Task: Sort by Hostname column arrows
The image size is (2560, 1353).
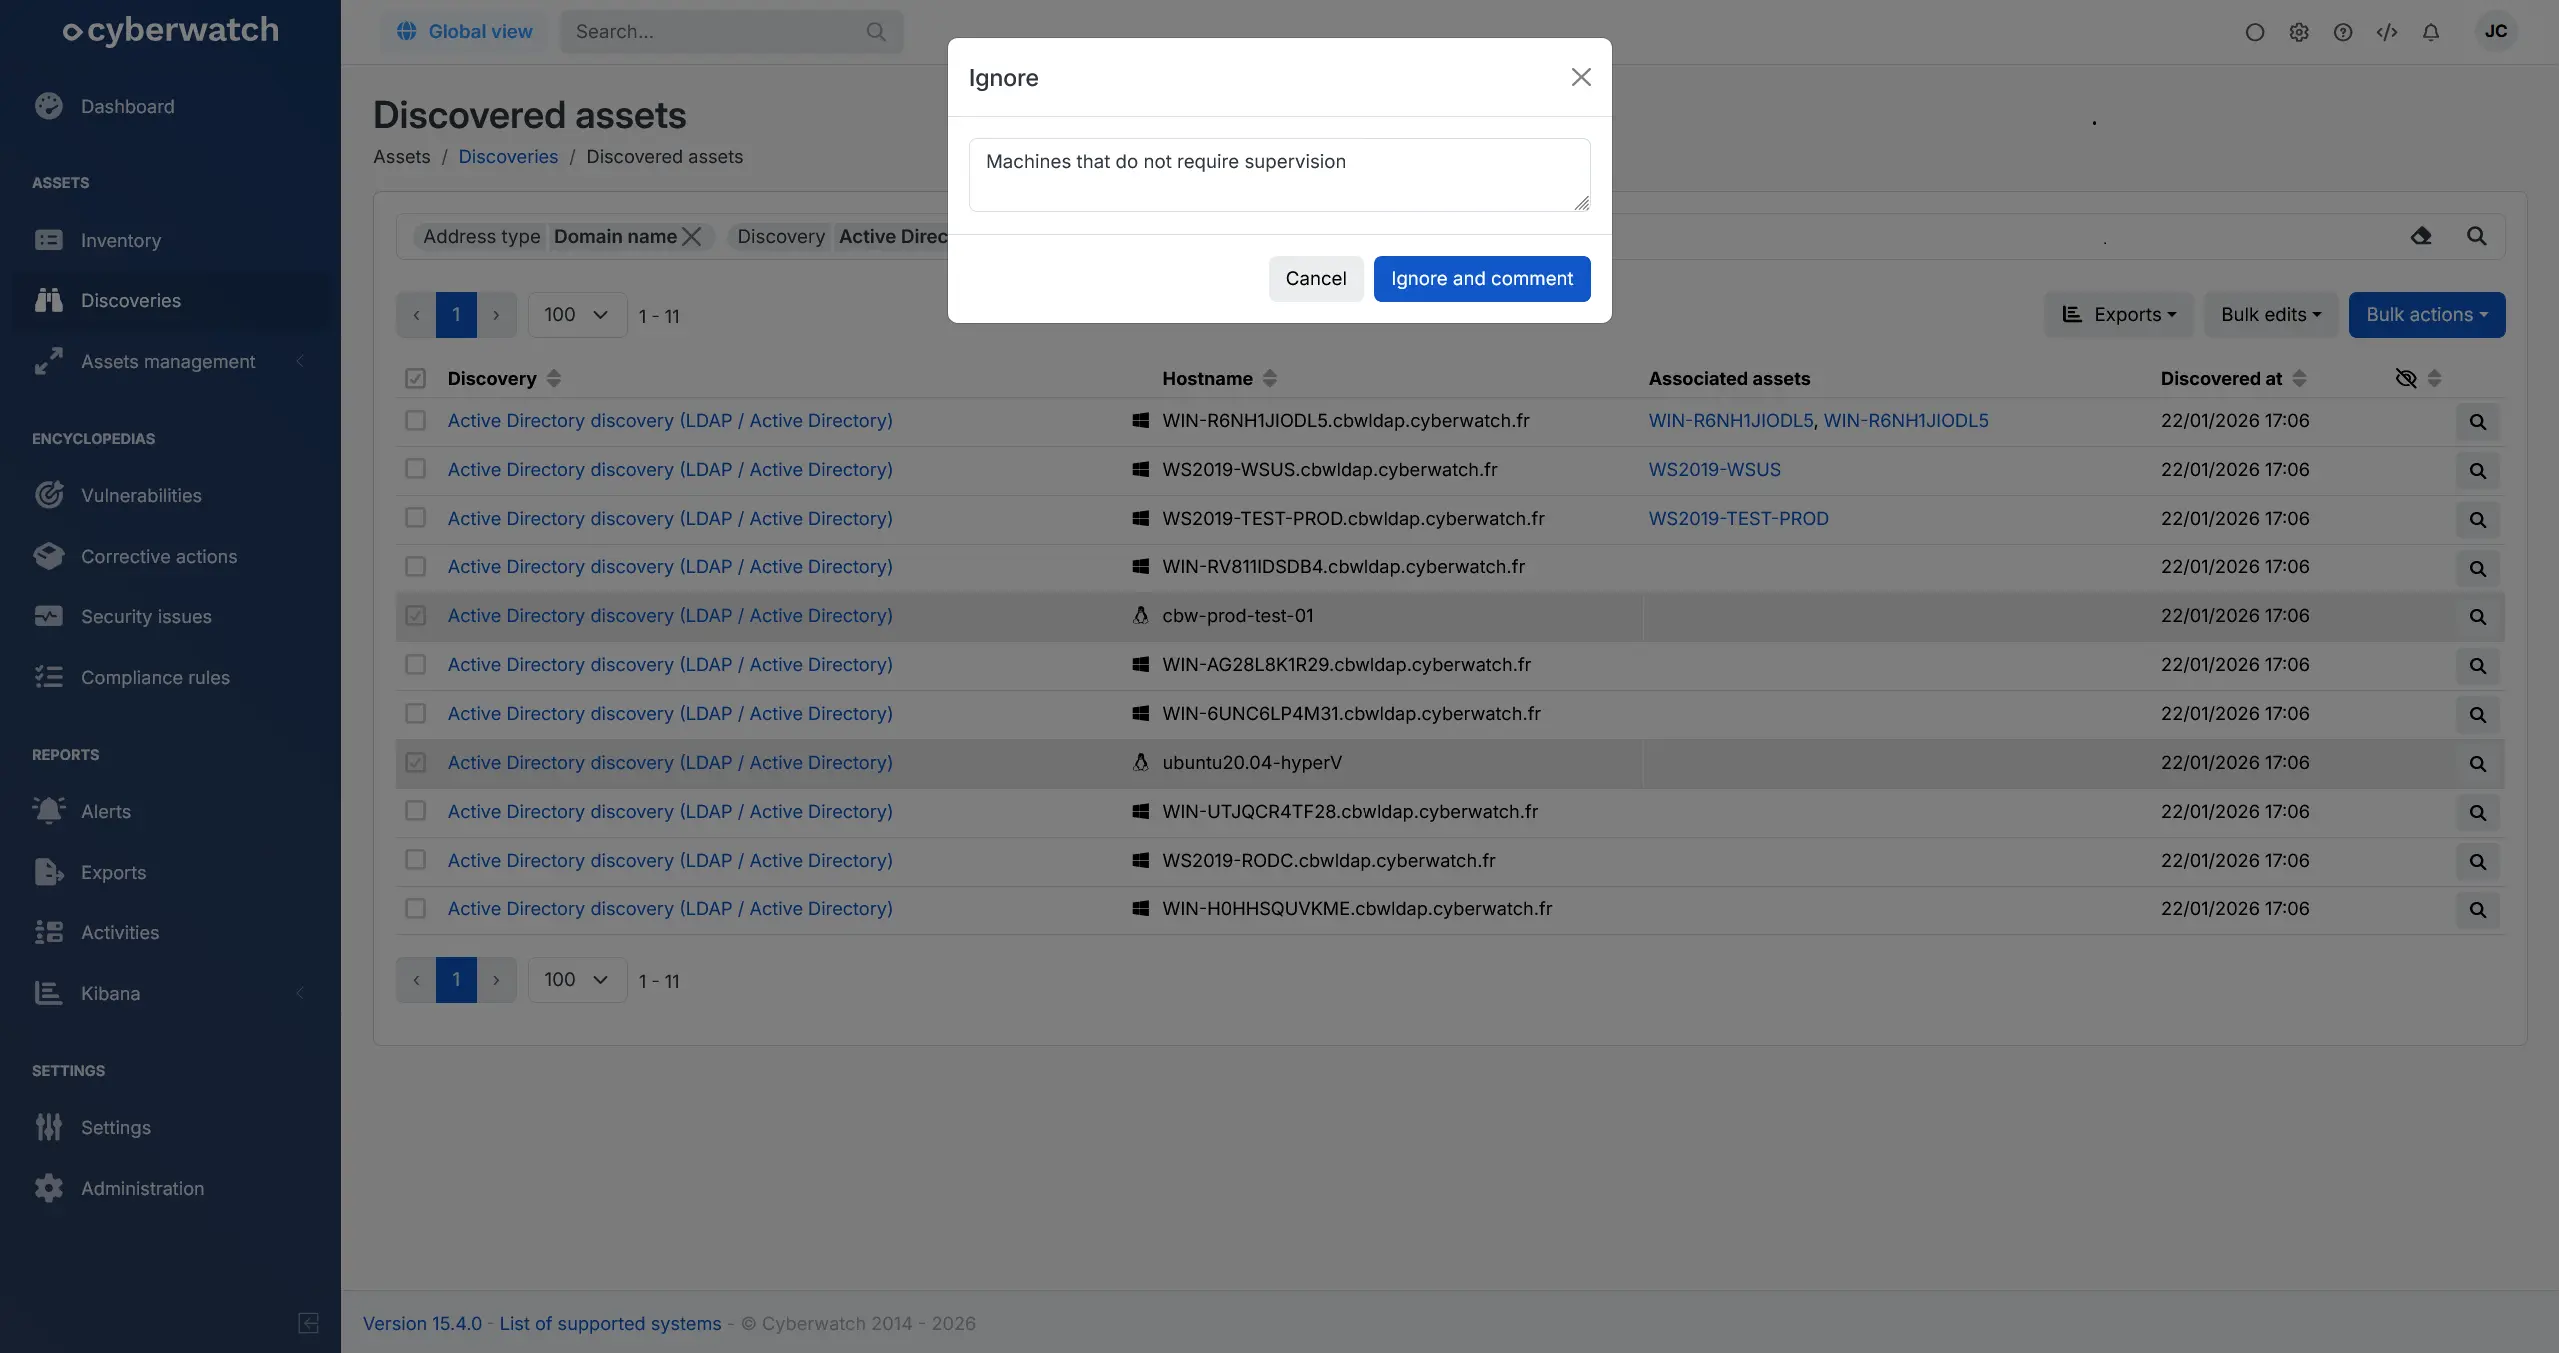Action: [1269, 378]
